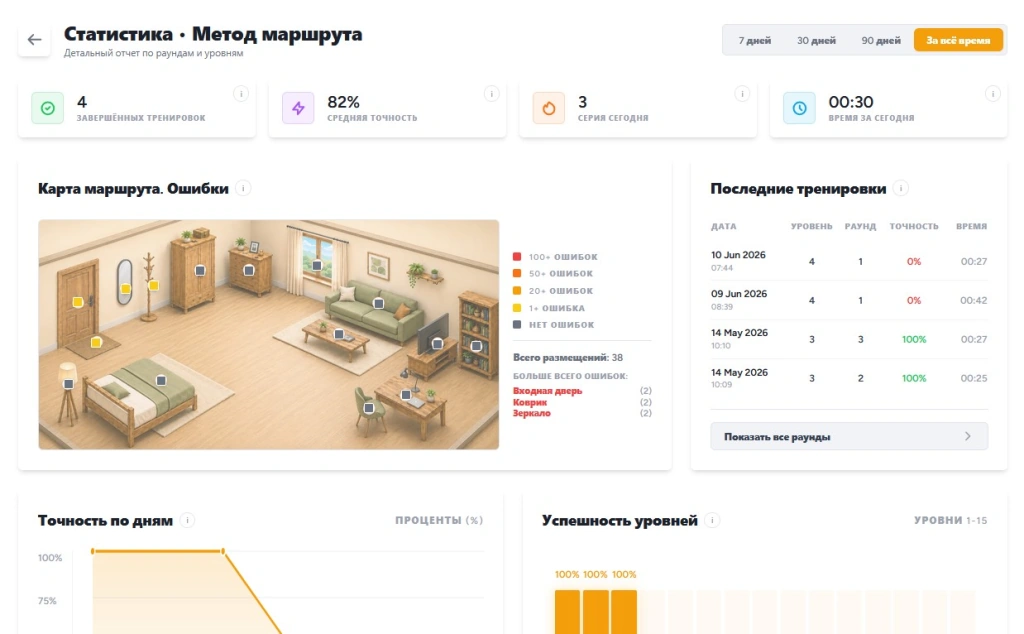Click the gray marker on the bookshelf

[476, 347]
